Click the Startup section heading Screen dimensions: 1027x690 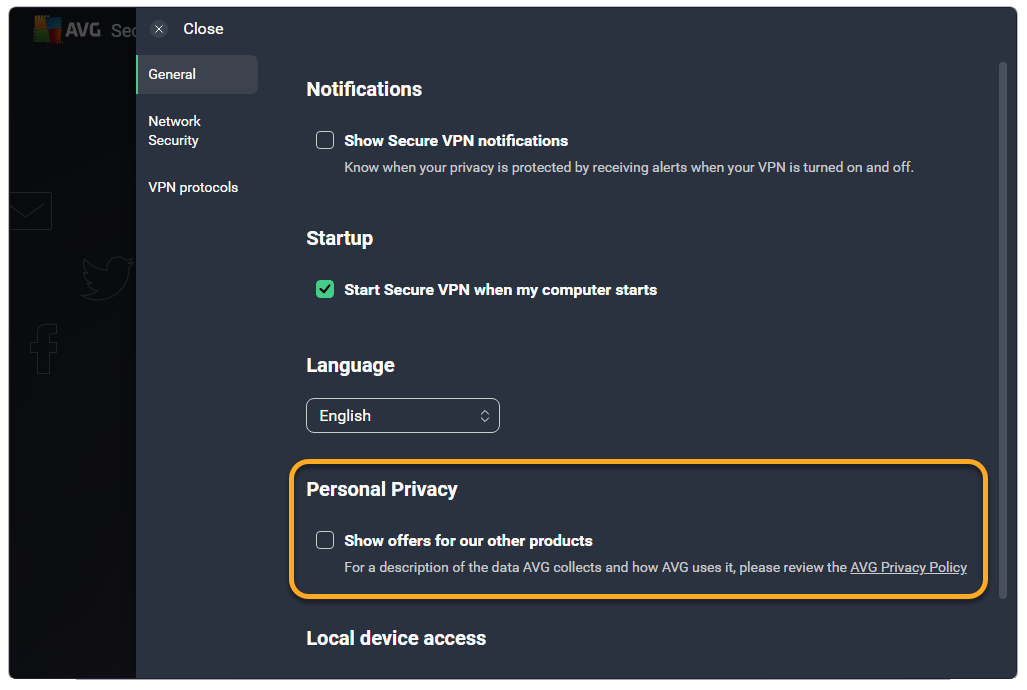coord(339,238)
